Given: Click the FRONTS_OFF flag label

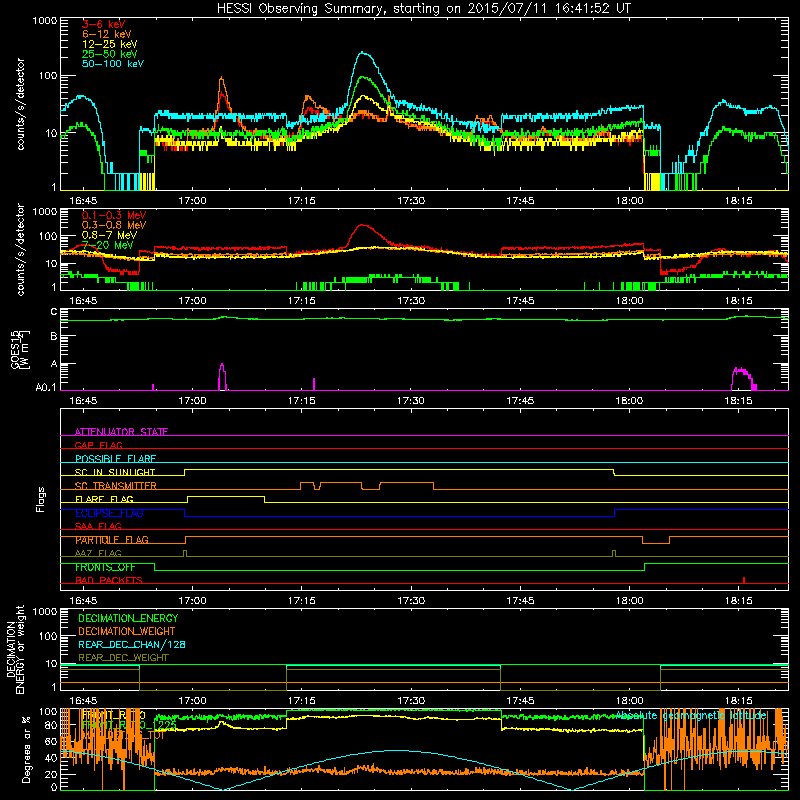Looking at the screenshot, I should pyautogui.click(x=105, y=567).
